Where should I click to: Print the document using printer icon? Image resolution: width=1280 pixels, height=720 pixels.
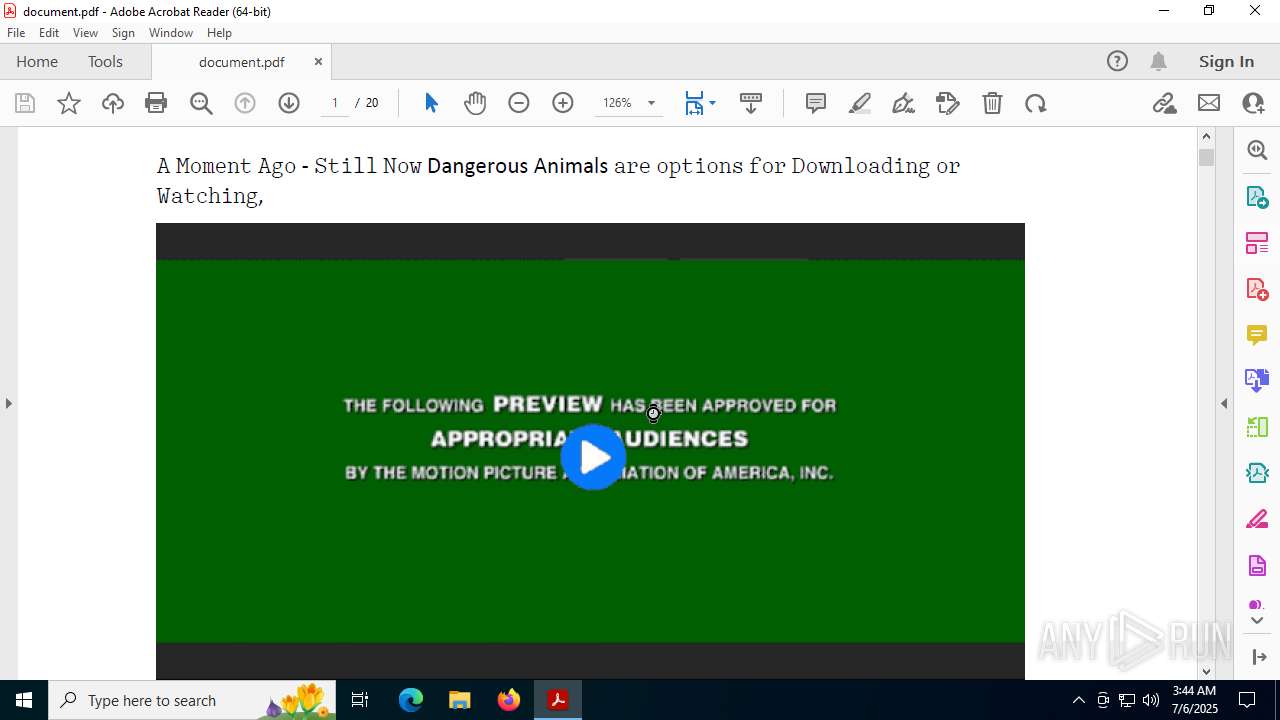pyautogui.click(x=156, y=103)
